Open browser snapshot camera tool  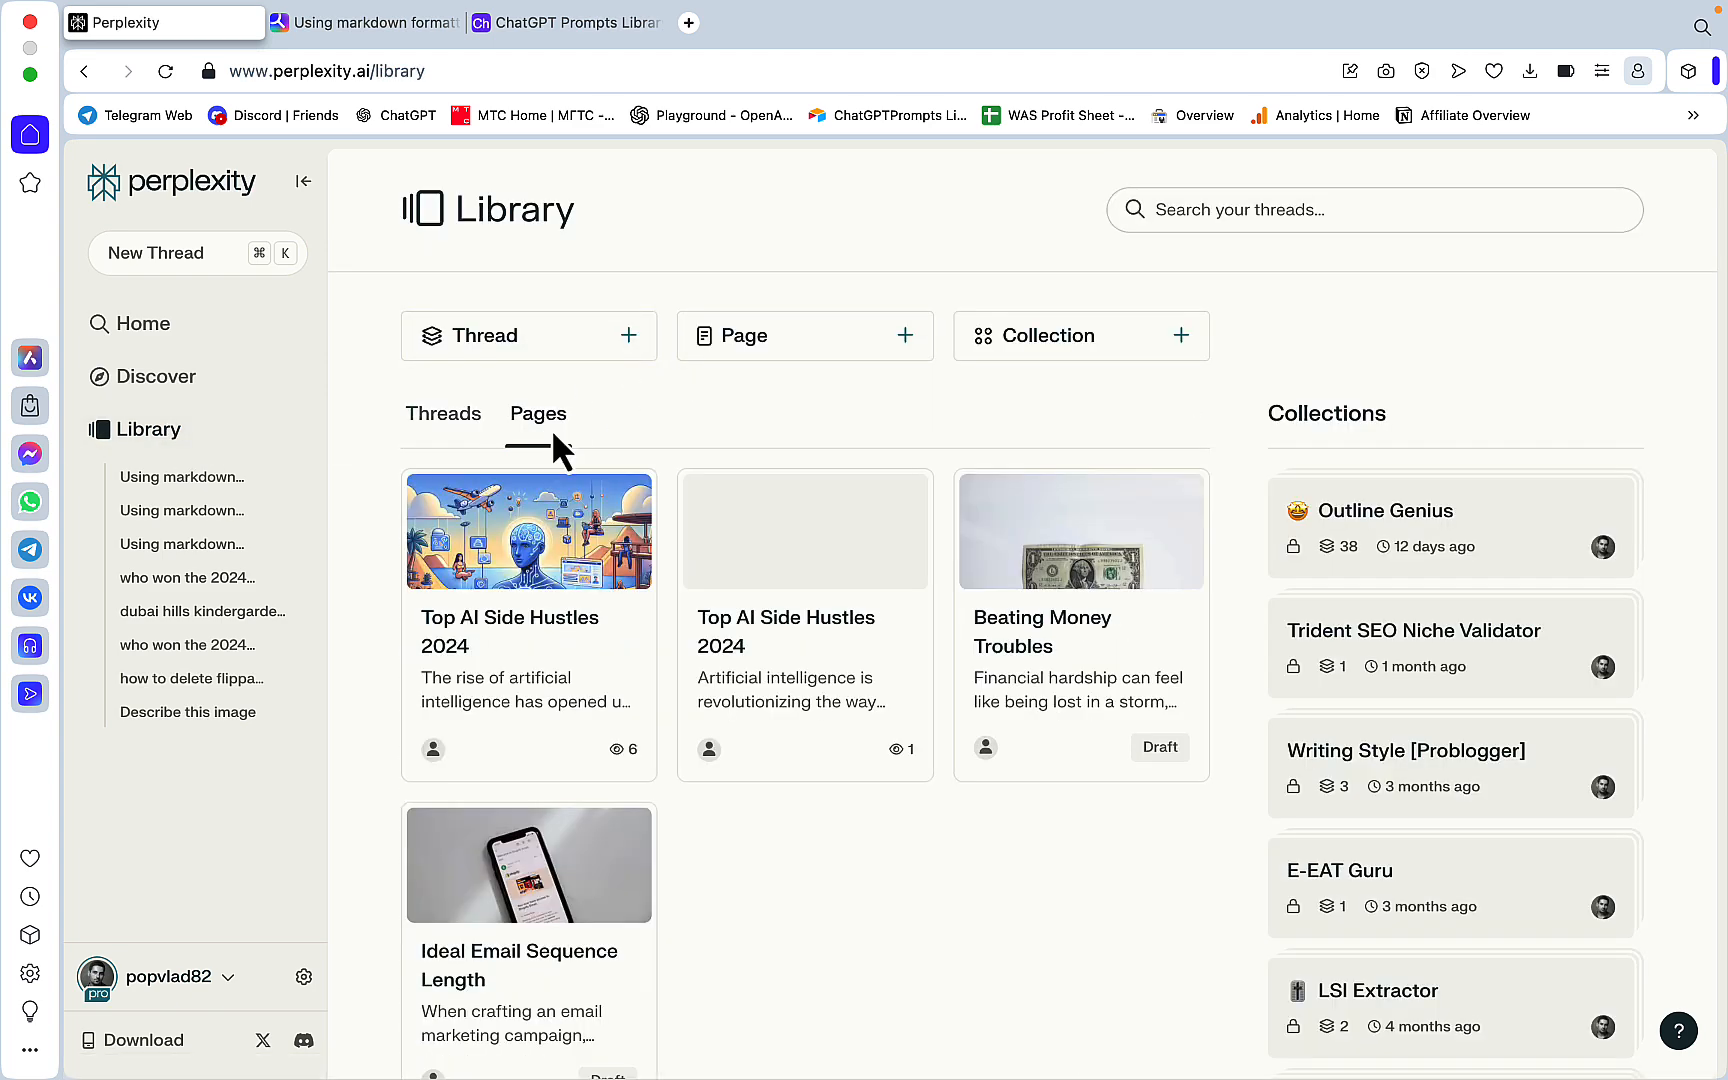[x=1386, y=71]
